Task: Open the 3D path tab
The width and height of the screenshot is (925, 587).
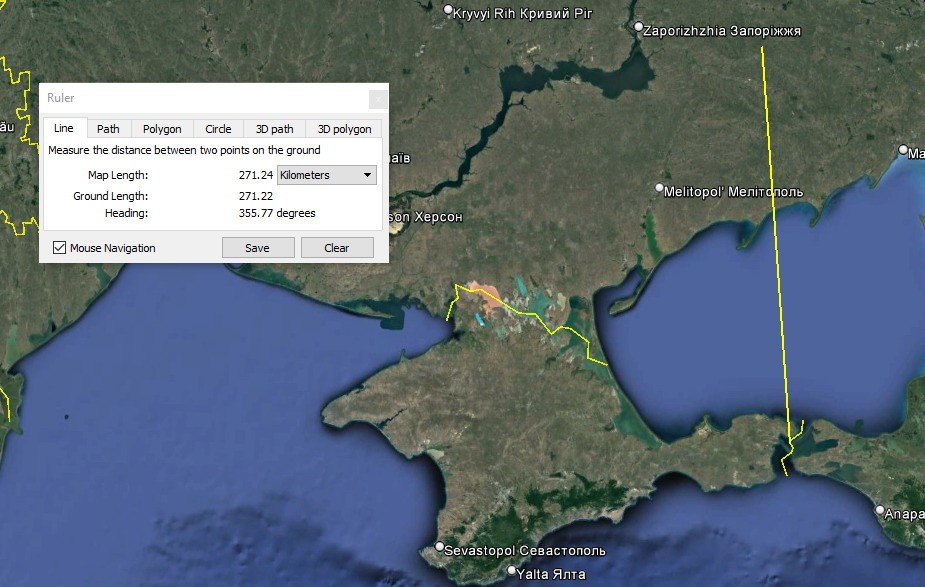Action: coord(274,129)
